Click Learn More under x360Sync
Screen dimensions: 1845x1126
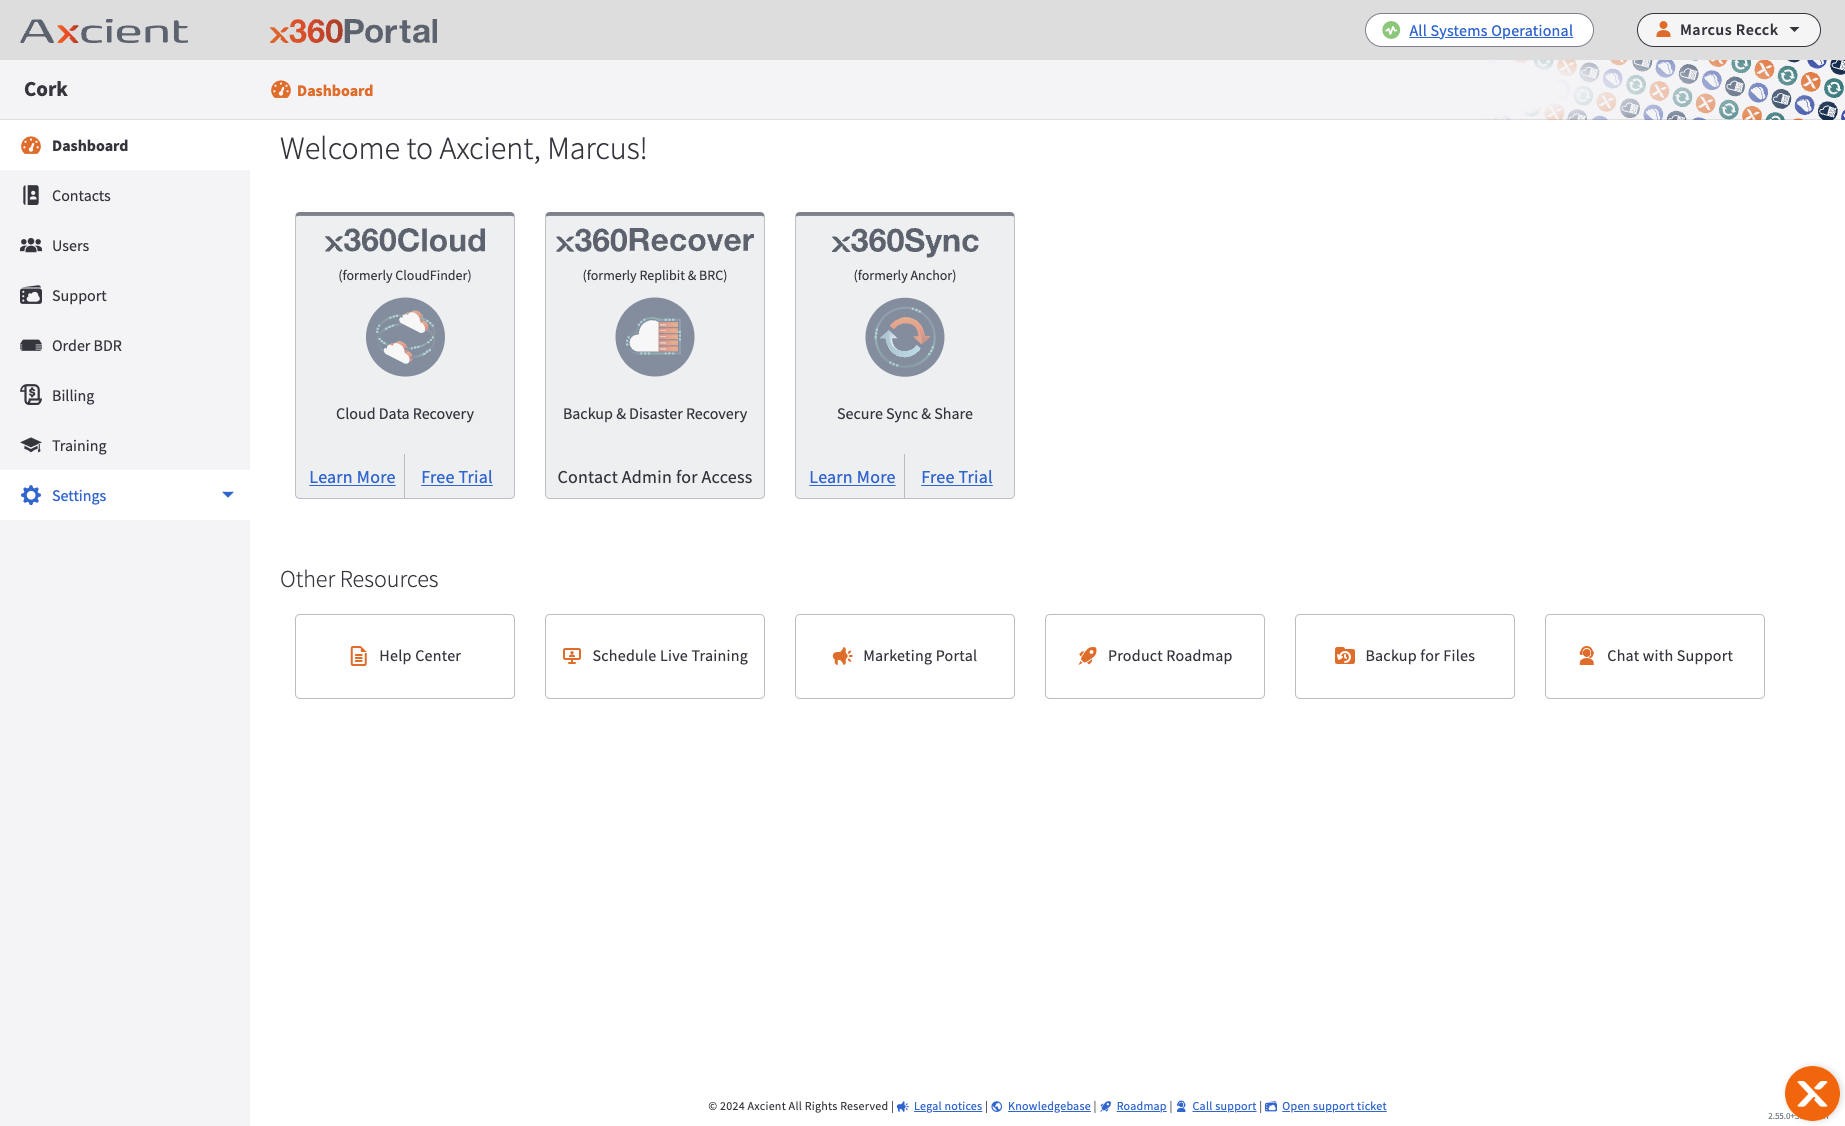(x=852, y=477)
